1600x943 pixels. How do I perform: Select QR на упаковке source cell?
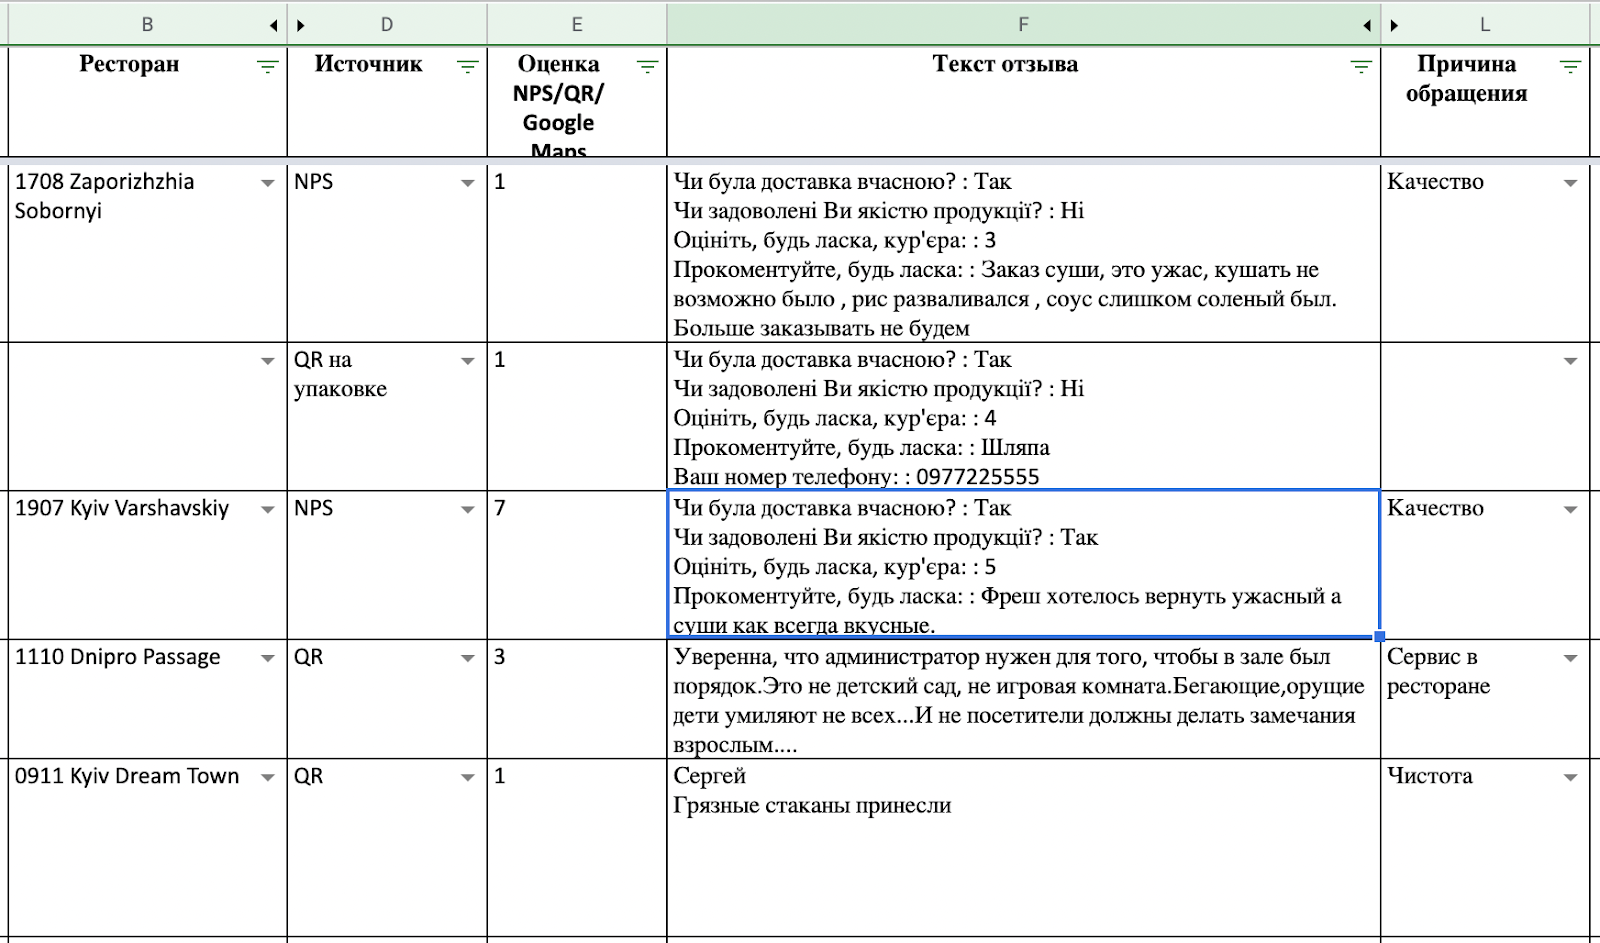(x=387, y=417)
